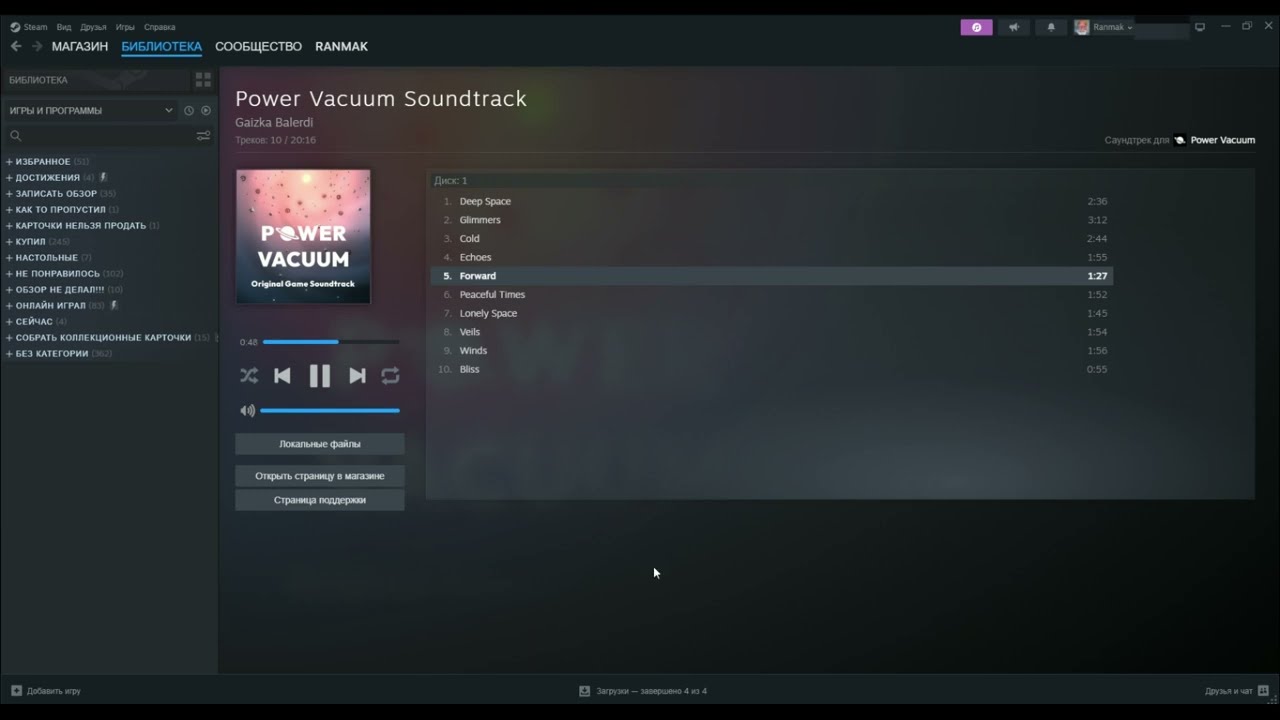
Task: Open the Друзья menu
Action: click(93, 27)
